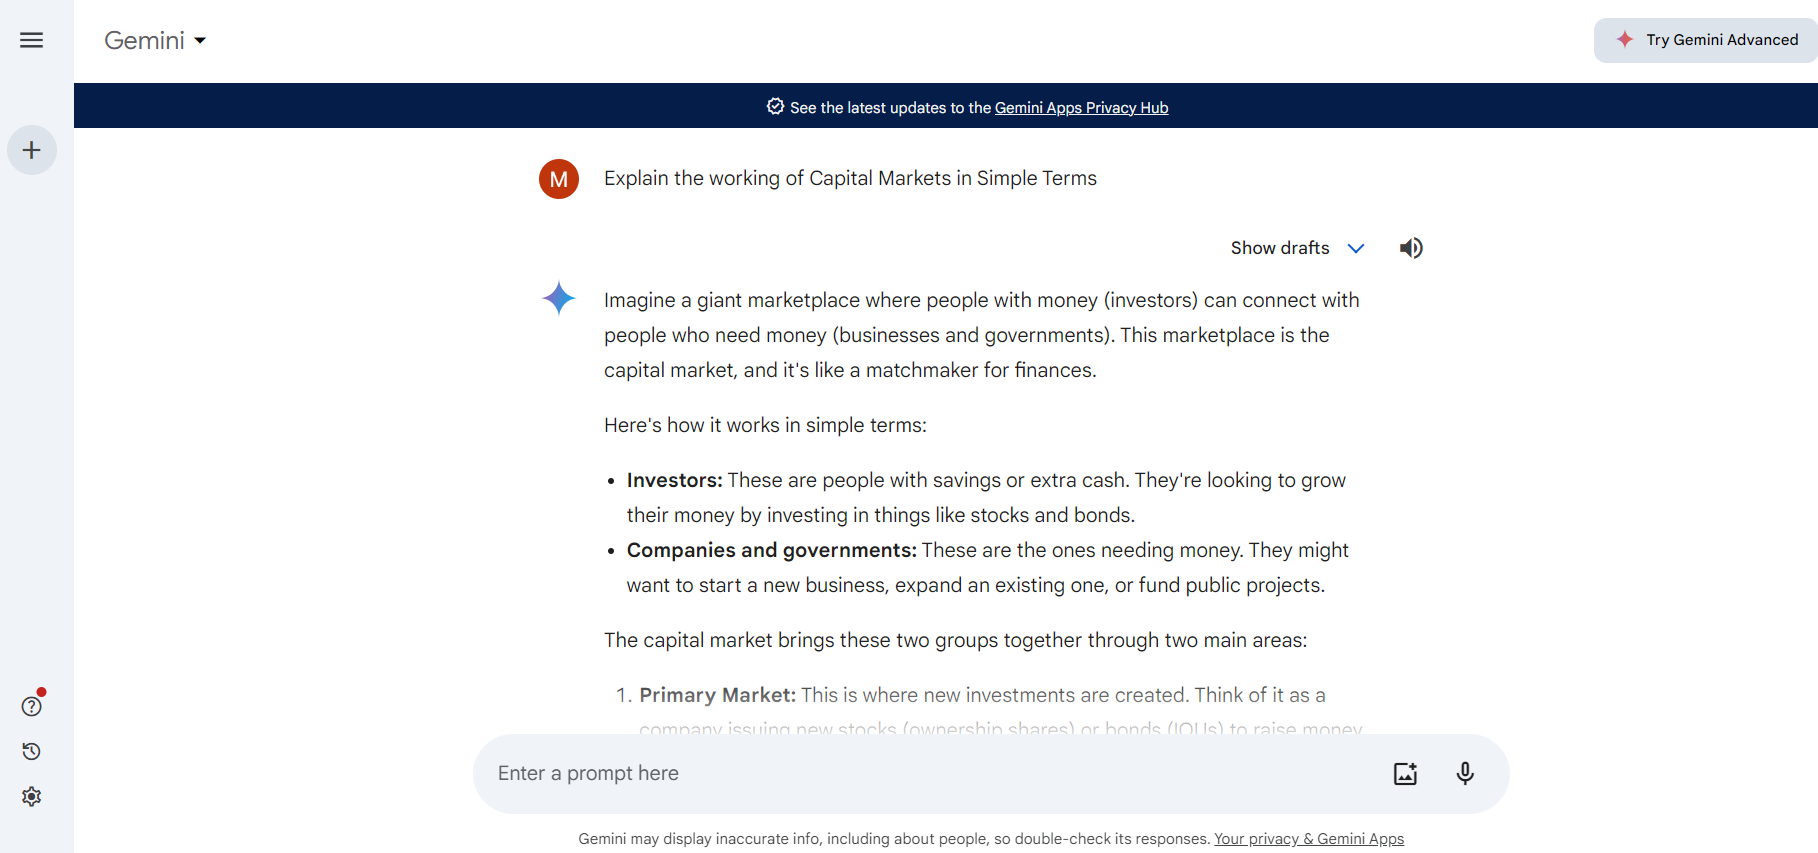1818x853 pixels.
Task: Open the Settings gear icon
Action: 32,796
